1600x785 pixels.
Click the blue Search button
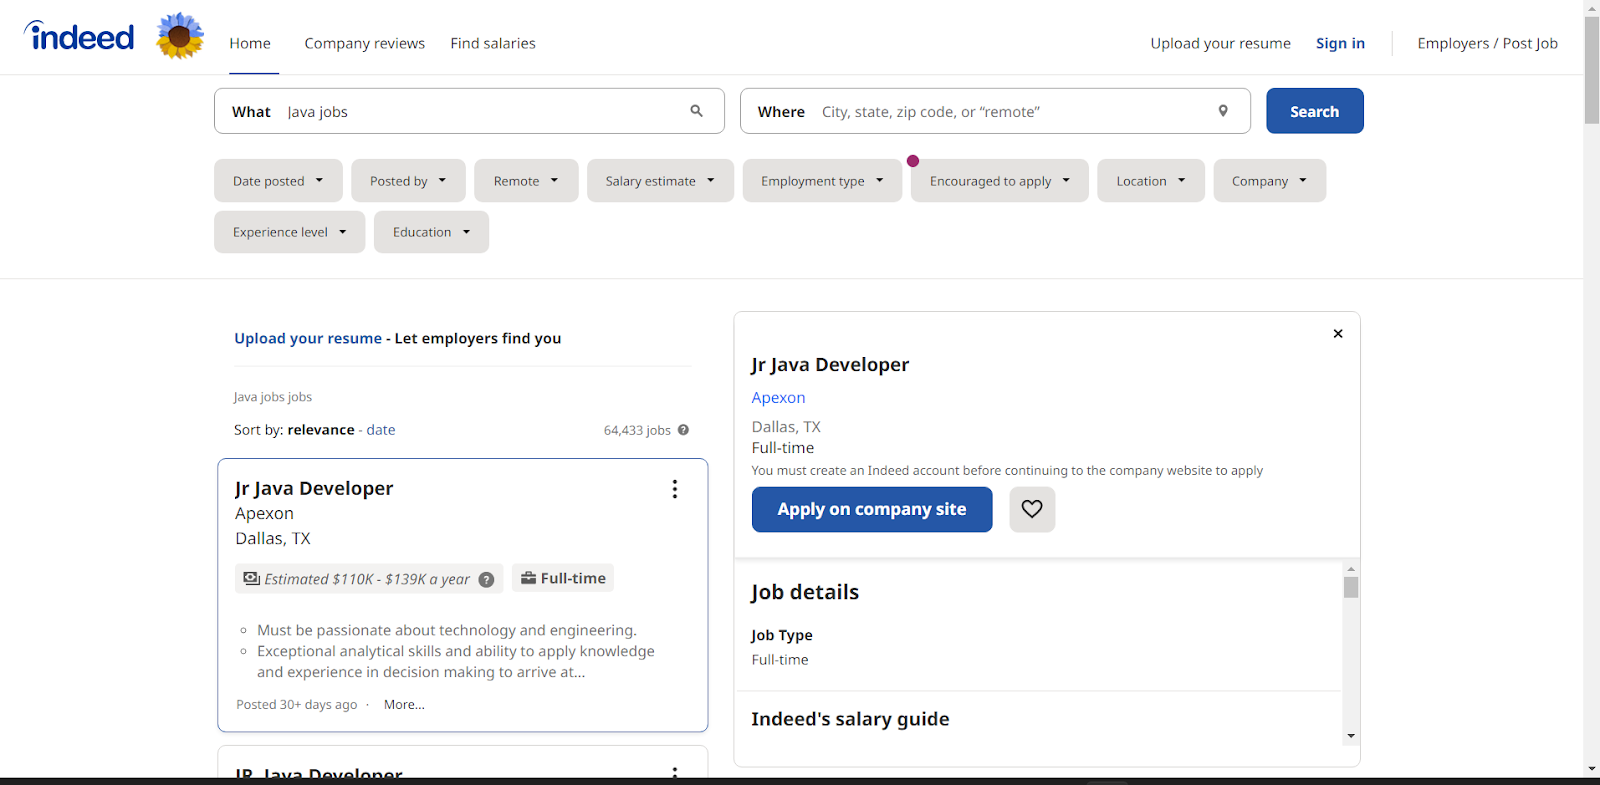point(1315,111)
